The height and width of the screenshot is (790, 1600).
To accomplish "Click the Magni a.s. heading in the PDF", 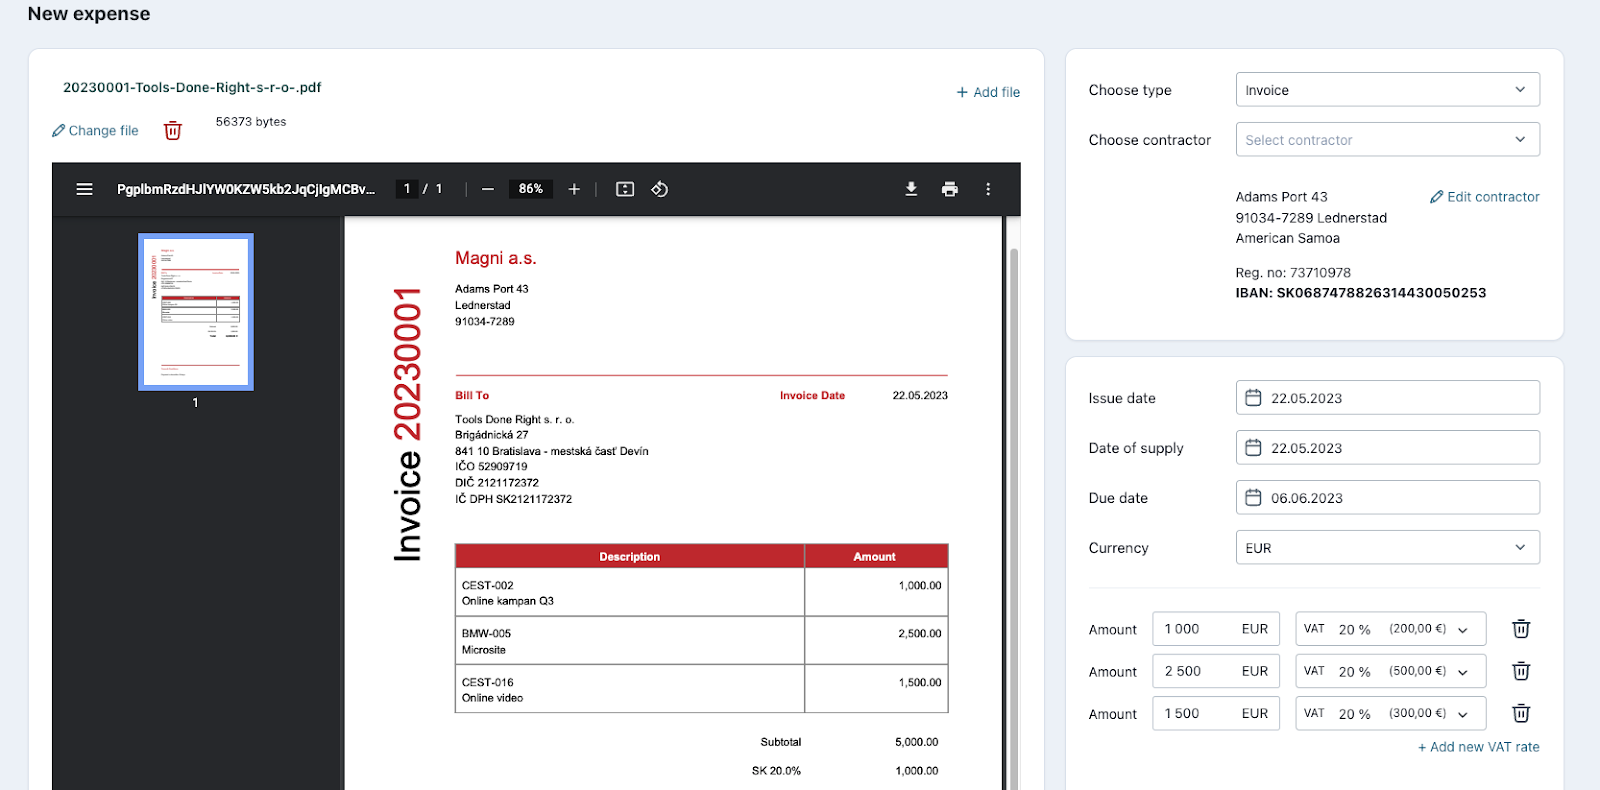I will point(496,258).
